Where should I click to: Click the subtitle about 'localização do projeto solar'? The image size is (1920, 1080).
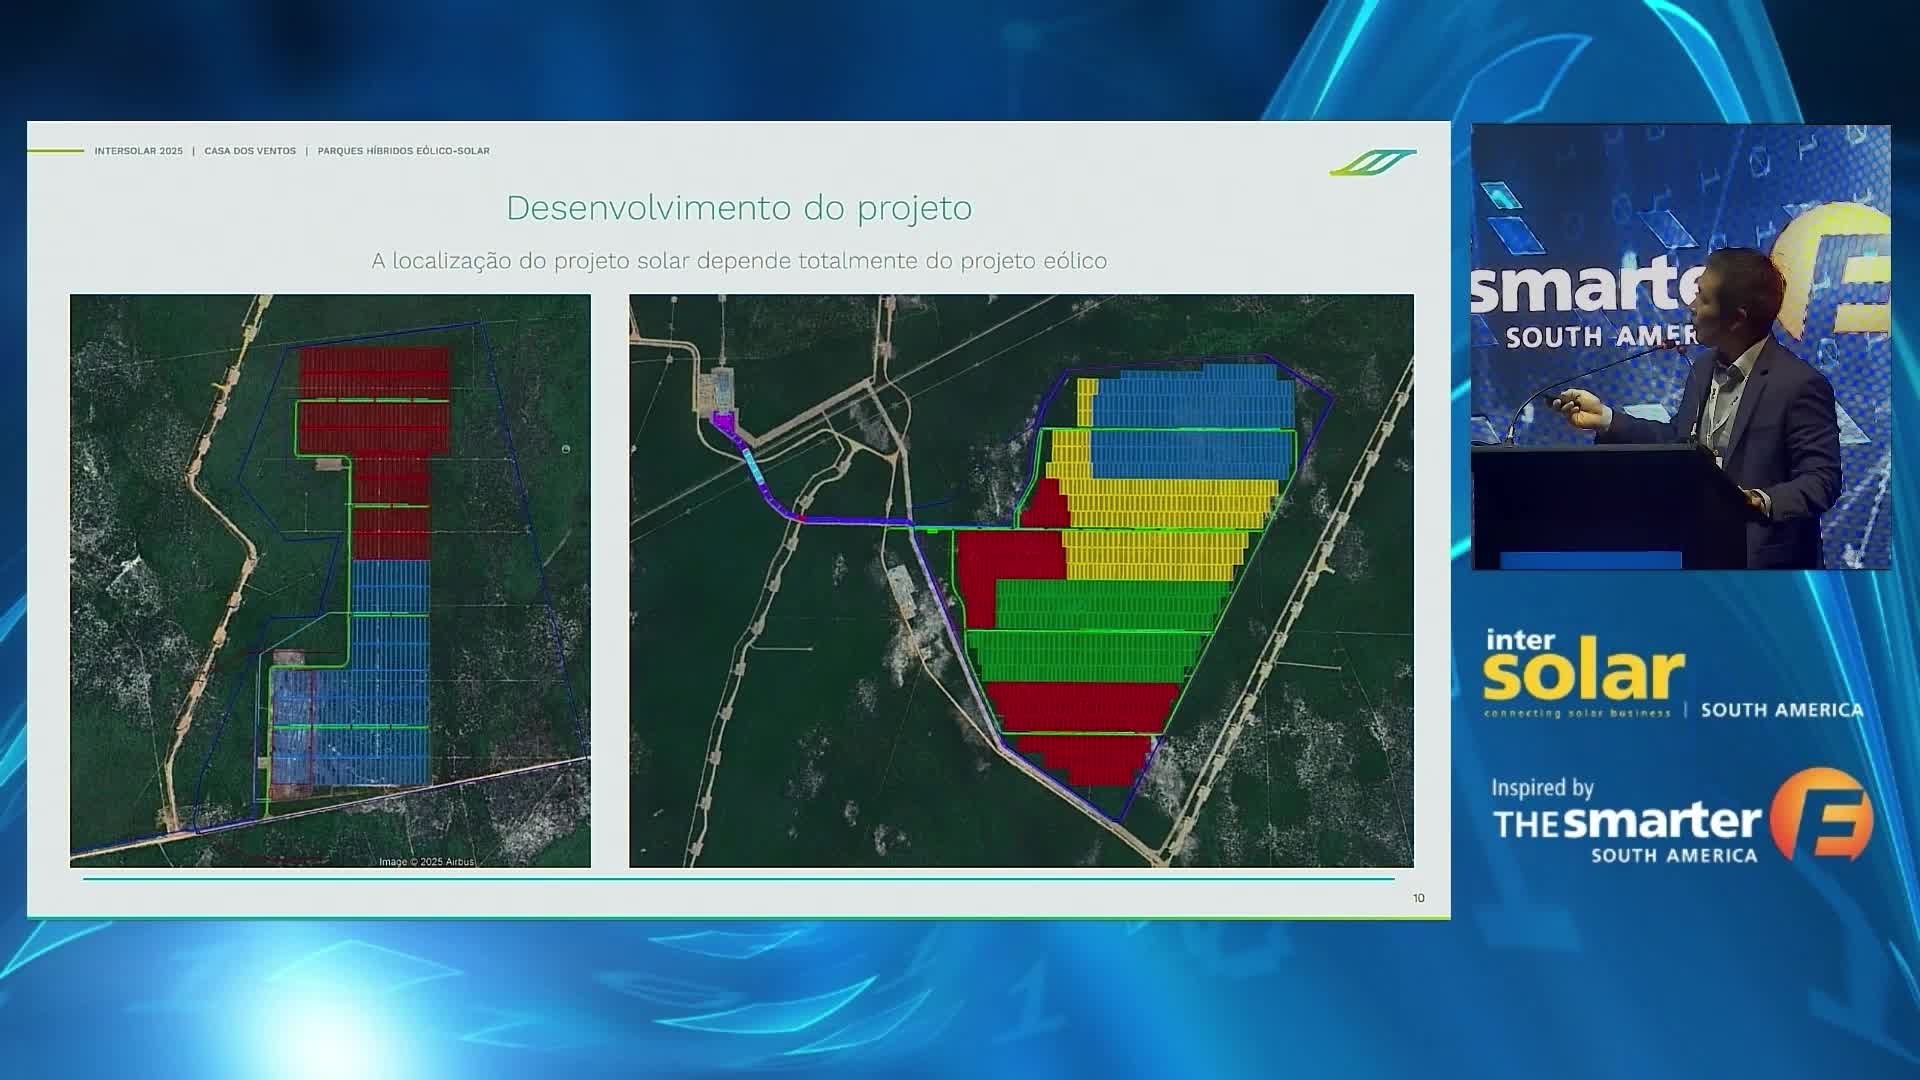[739, 261]
